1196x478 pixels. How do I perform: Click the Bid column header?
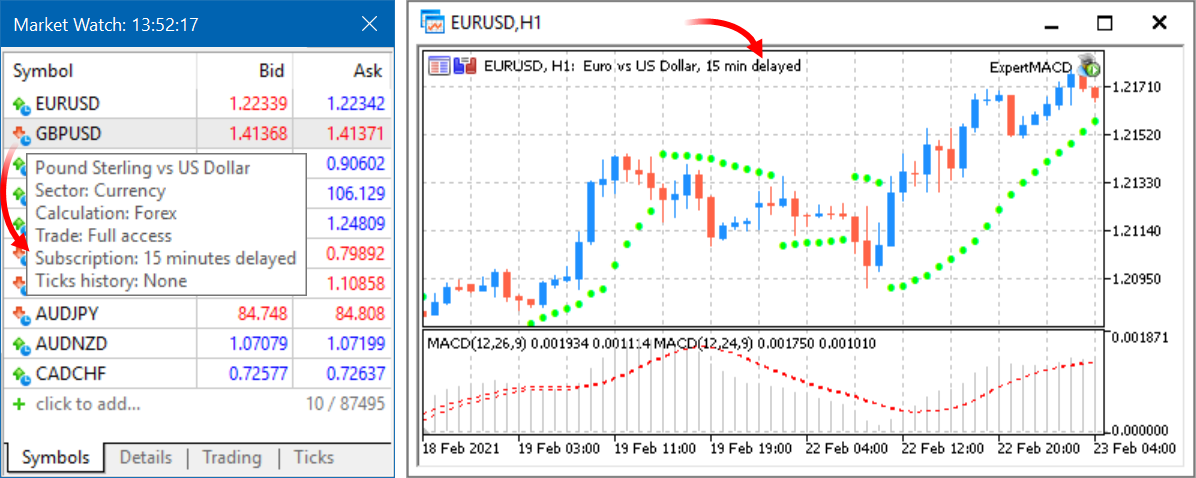pos(270,71)
